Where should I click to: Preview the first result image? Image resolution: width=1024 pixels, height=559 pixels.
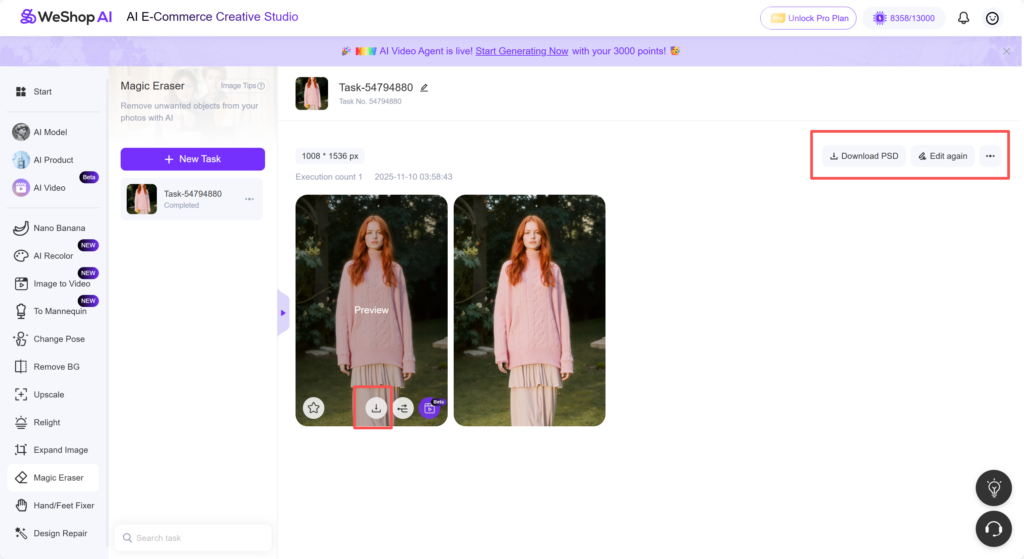(x=371, y=310)
